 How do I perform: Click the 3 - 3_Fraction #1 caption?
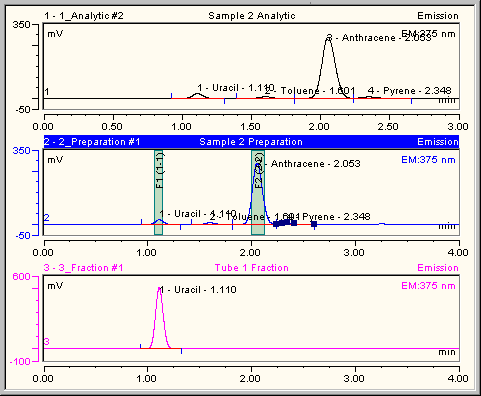(84, 268)
